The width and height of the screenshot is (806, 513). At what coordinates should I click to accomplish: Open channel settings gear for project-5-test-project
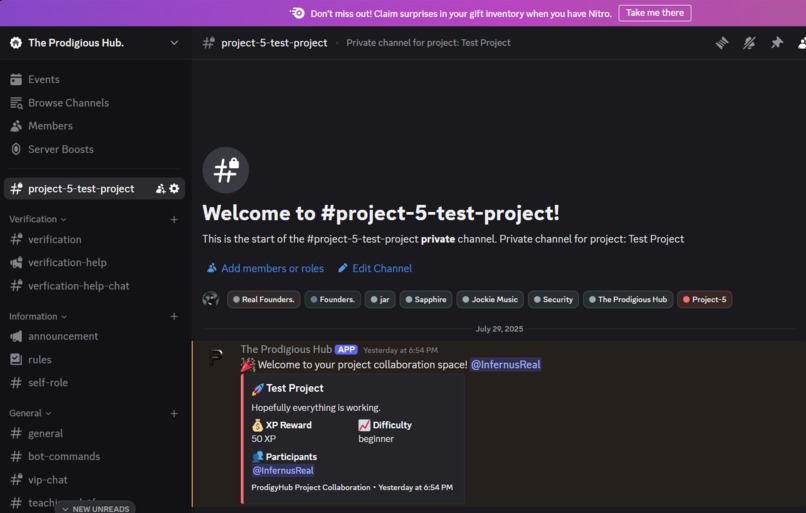coord(174,189)
